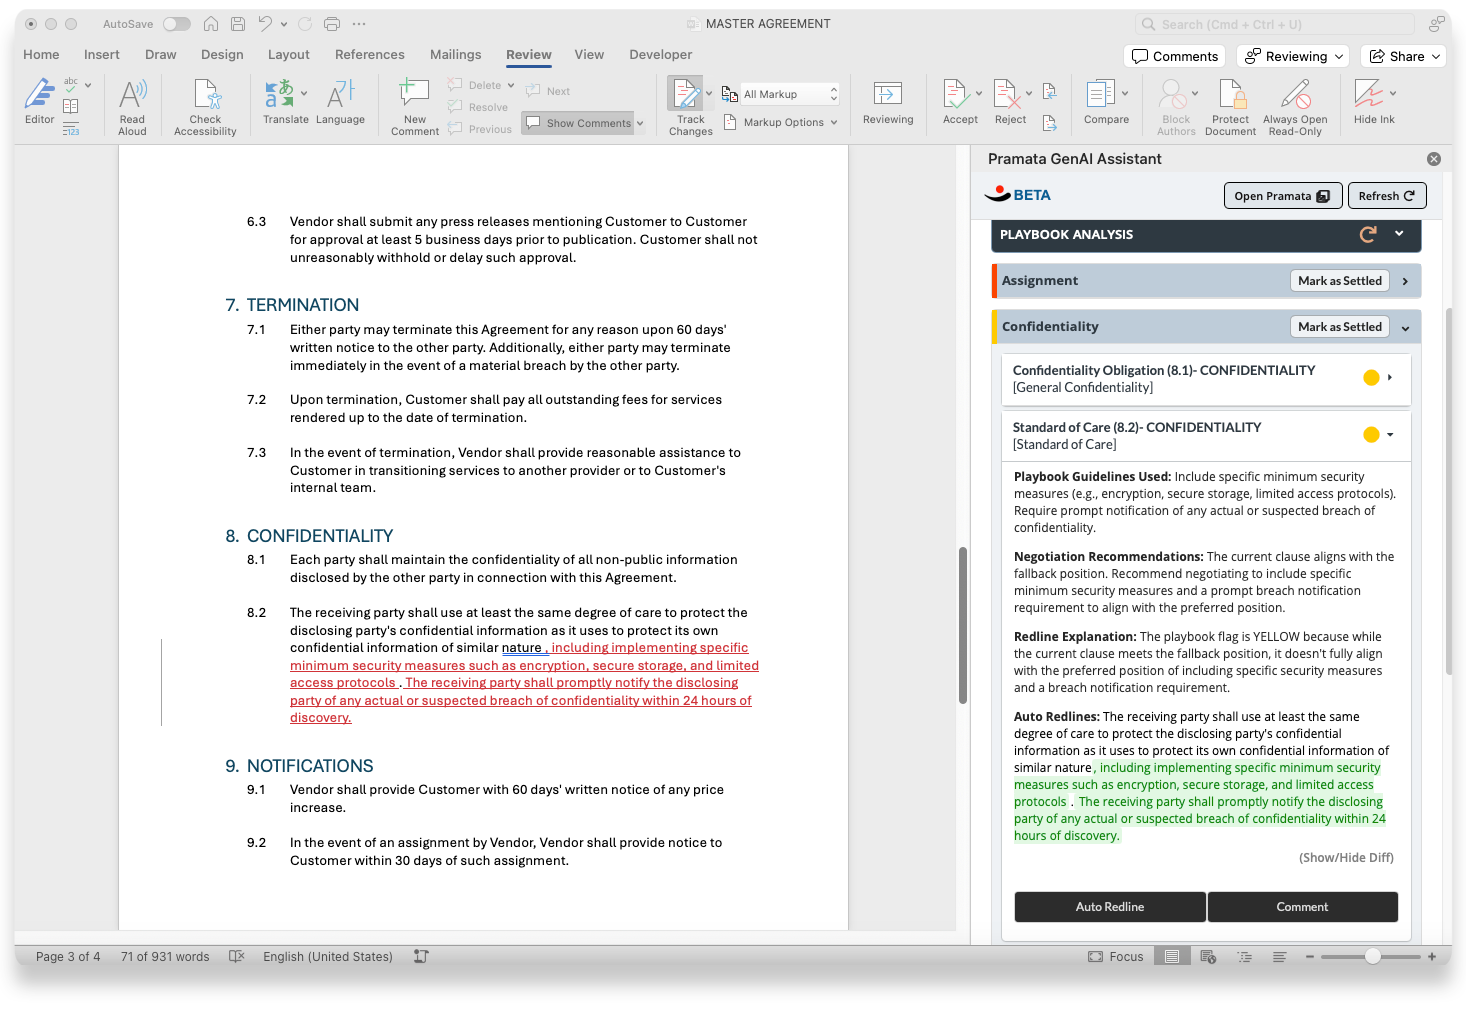Re-run Playbook Analysis with orange refresh icon

click(x=1368, y=234)
